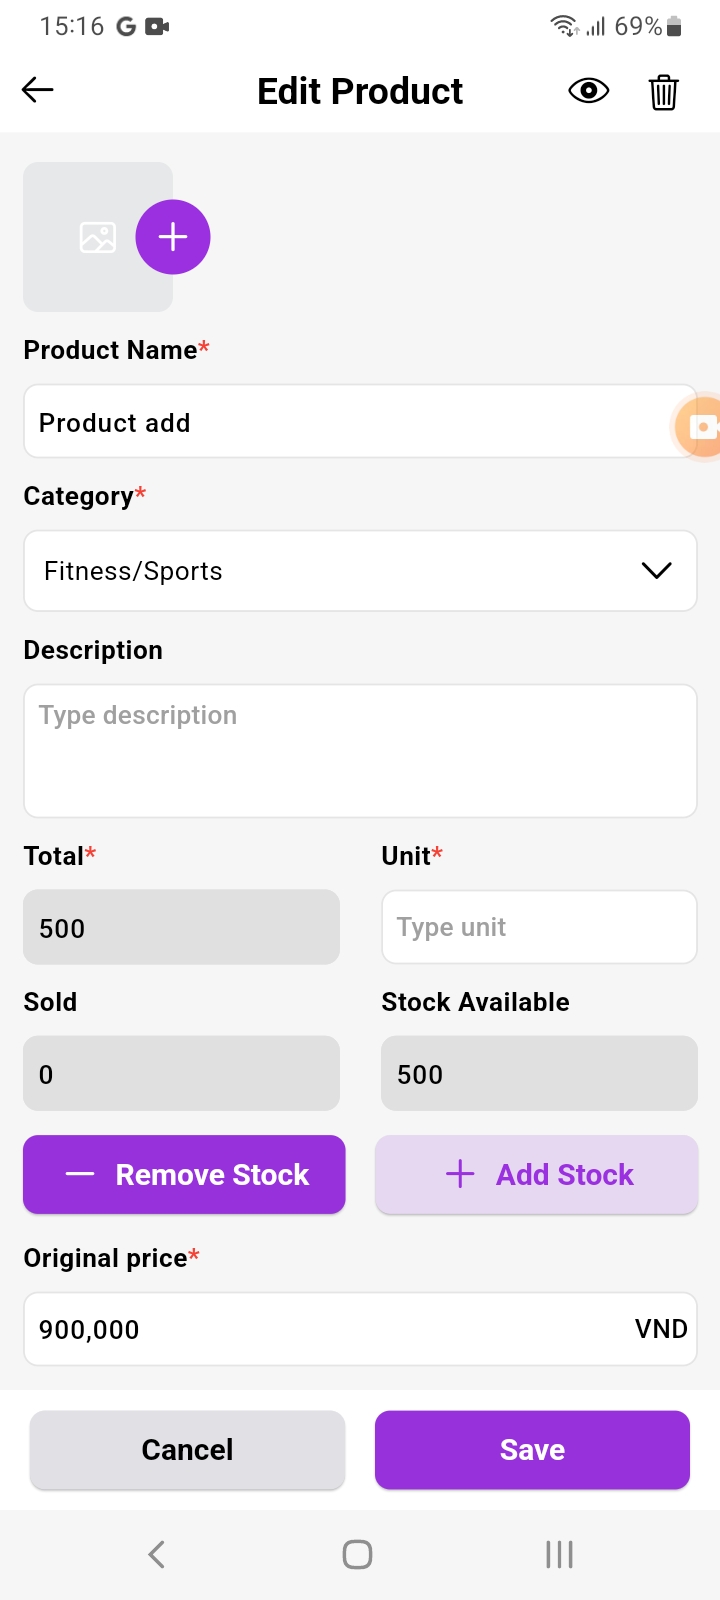Tap the orange floating recorder icon
The image size is (720, 1600).
pos(699,427)
